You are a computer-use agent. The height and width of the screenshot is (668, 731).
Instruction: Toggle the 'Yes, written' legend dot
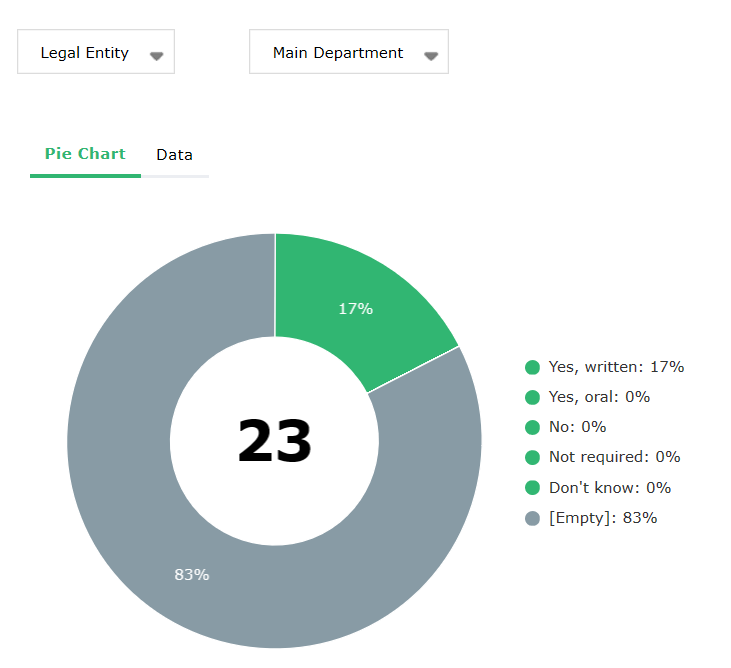tap(532, 367)
